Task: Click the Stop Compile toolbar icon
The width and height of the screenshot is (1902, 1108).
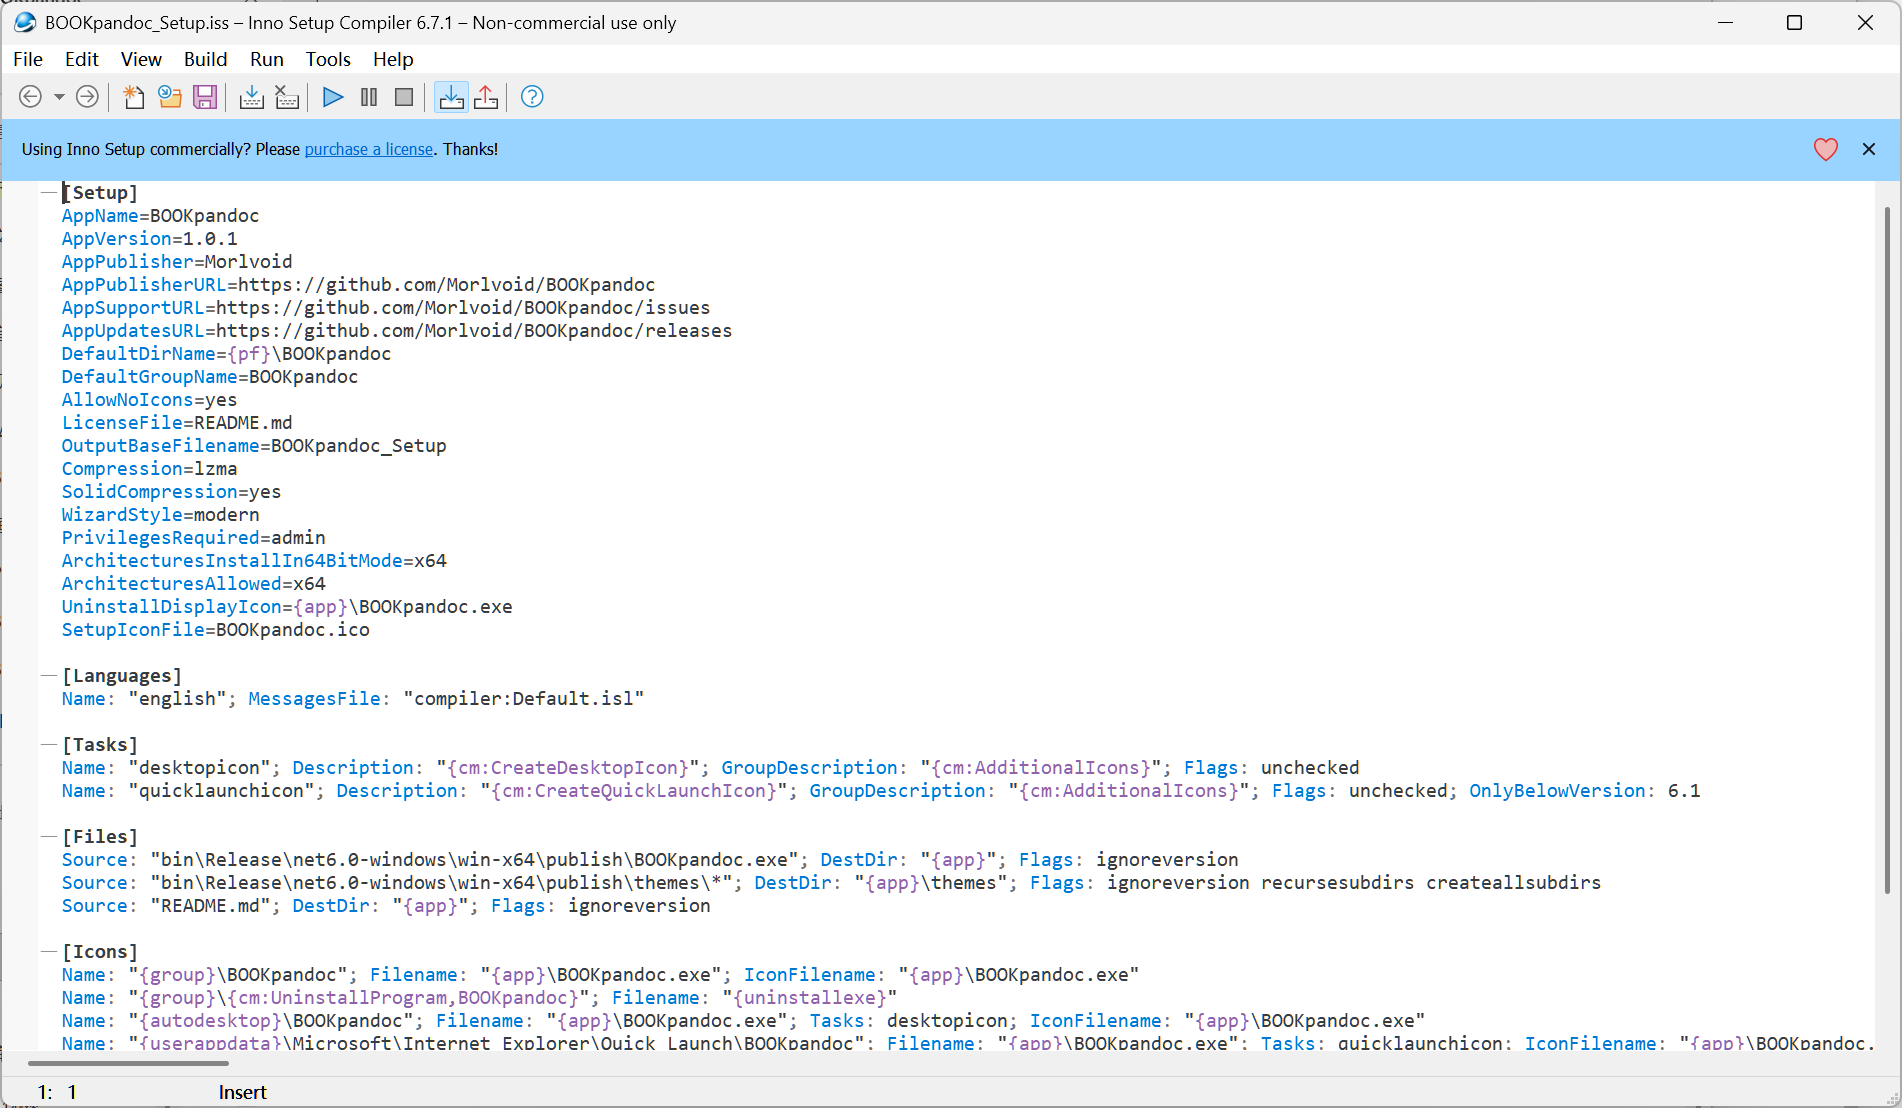Action: click(287, 97)
